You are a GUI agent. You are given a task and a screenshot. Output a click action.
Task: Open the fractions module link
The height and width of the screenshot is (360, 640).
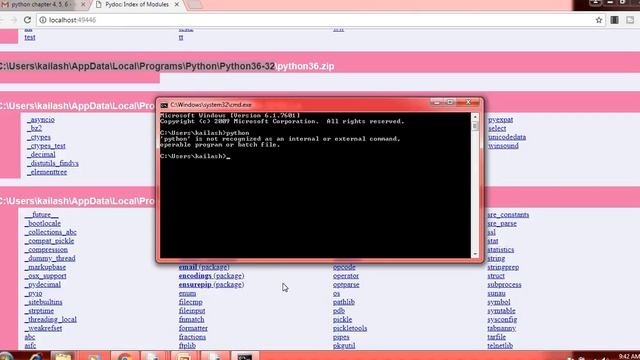(x=192, y=337)
